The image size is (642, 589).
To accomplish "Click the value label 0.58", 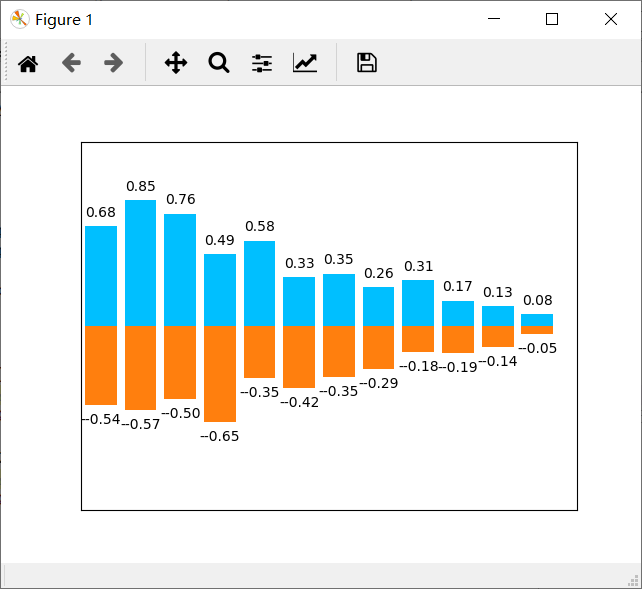I will pos(260,226).
